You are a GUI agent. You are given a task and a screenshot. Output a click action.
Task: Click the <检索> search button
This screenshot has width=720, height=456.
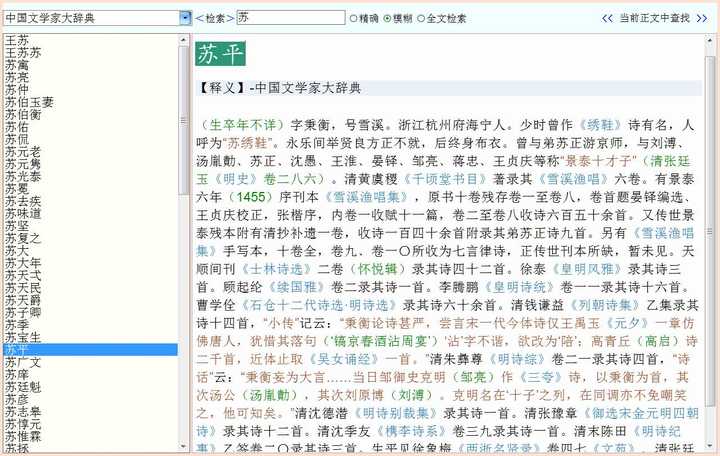[x=214, y=18]
